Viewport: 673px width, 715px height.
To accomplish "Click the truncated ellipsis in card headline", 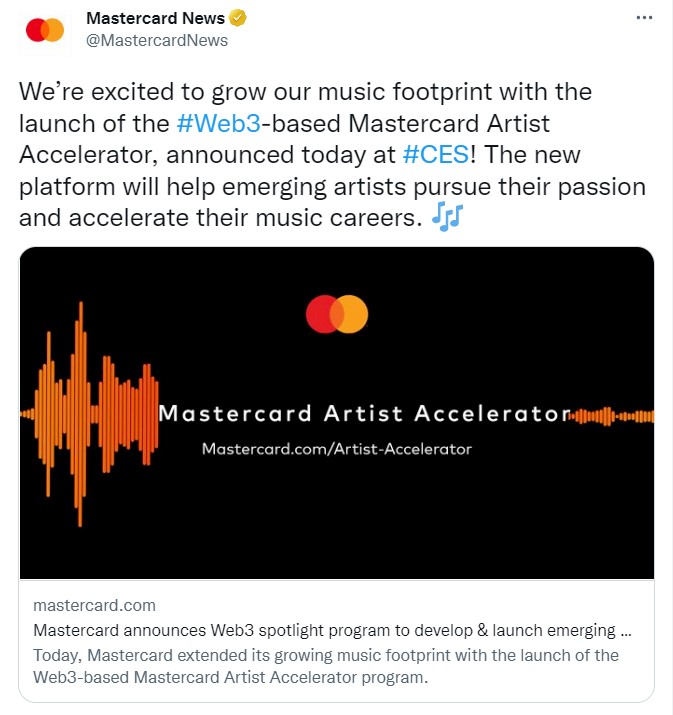I will (x=626, y=631).
